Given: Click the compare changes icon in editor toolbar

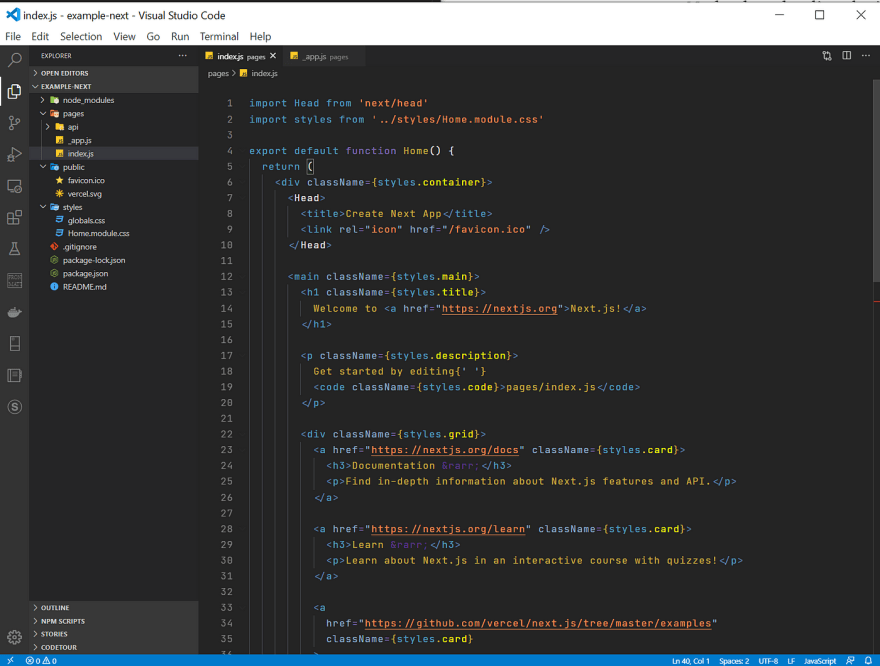Looking at the screenshot, I should [x=827, y=56].
